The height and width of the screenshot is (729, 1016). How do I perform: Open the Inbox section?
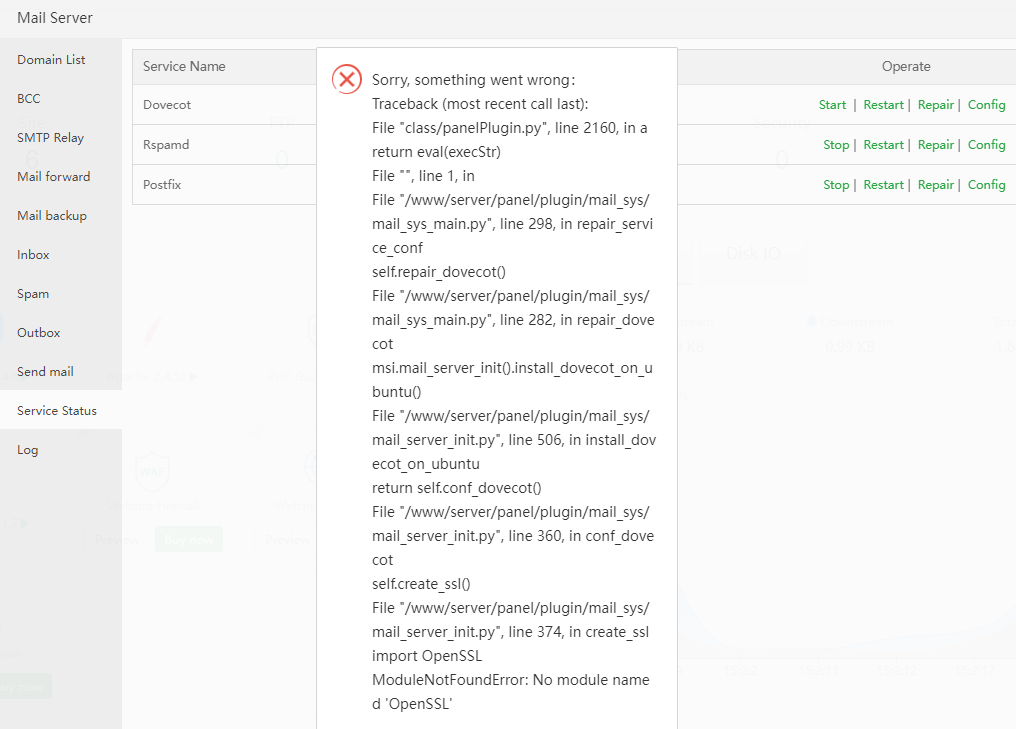click(33, 255)
